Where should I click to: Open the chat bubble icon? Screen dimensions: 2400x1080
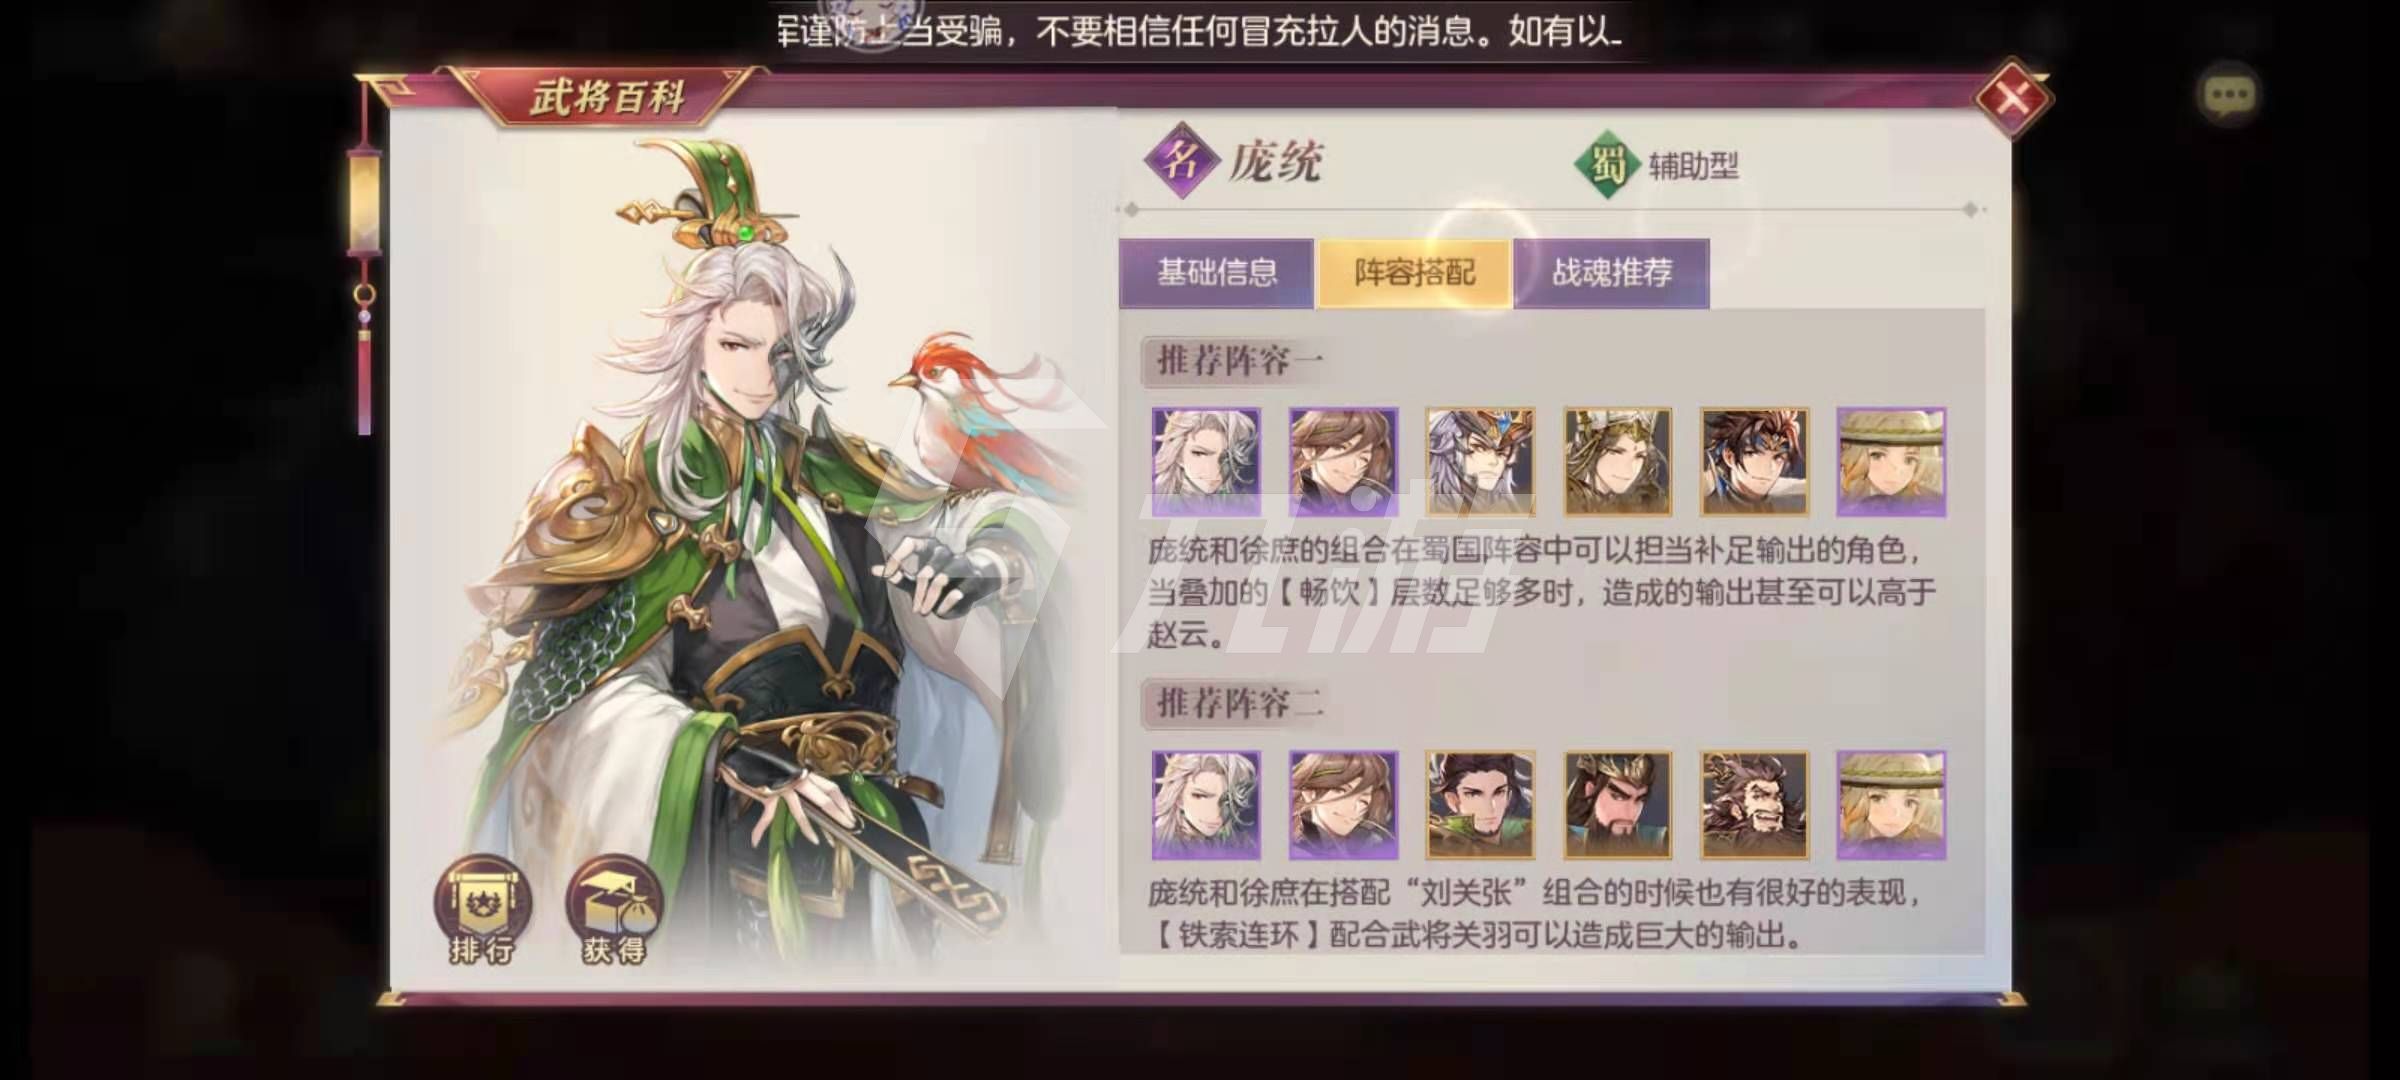click(x=2229, y=96)
